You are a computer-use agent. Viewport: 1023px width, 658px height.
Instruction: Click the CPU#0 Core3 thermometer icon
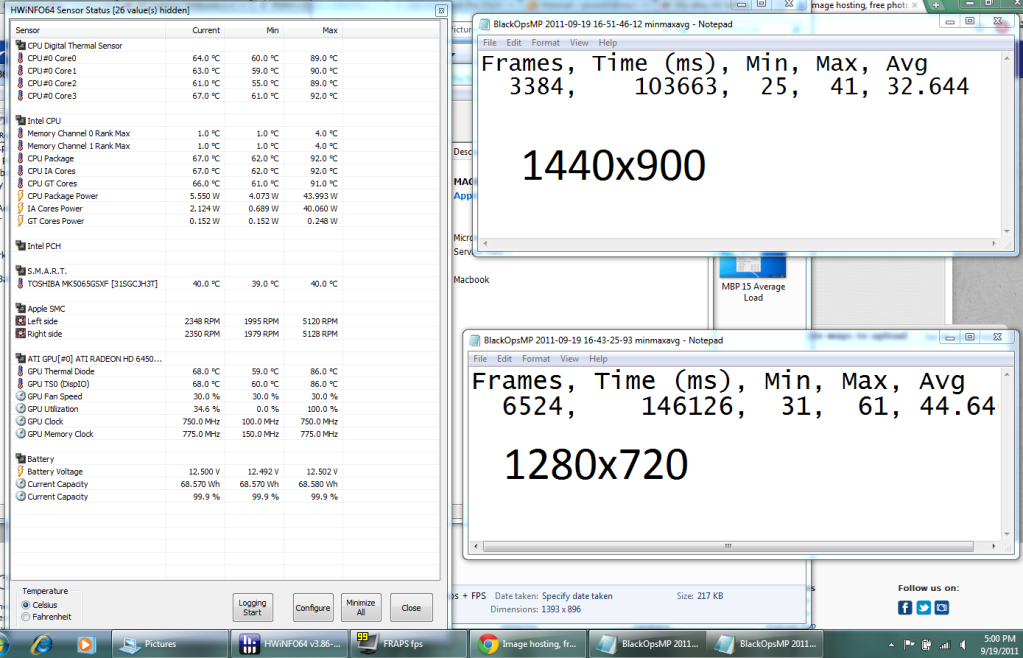pos(20,95)
